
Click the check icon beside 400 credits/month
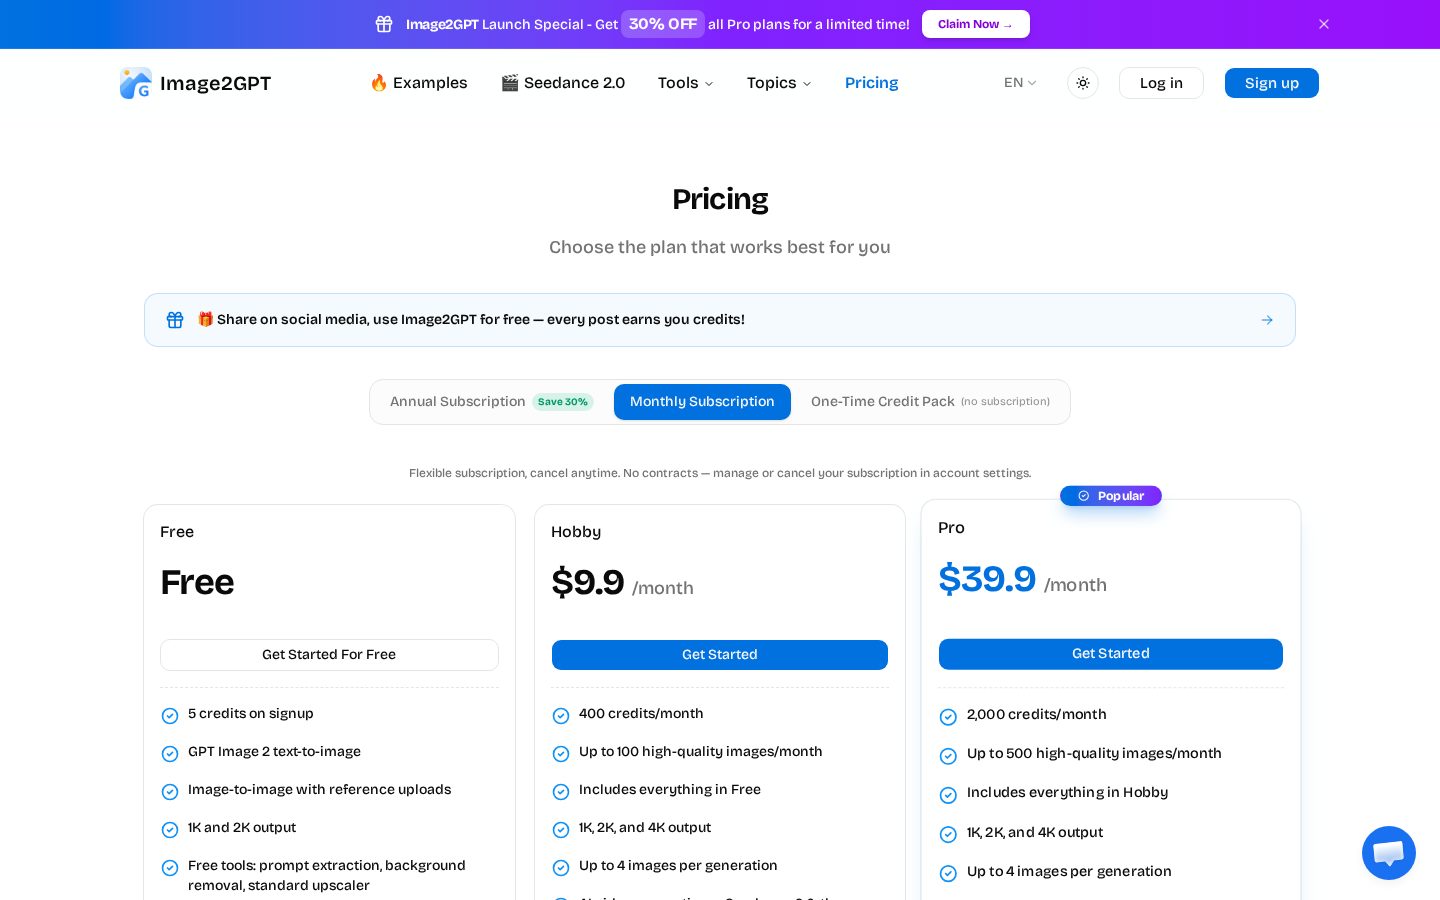pos(561,715)
